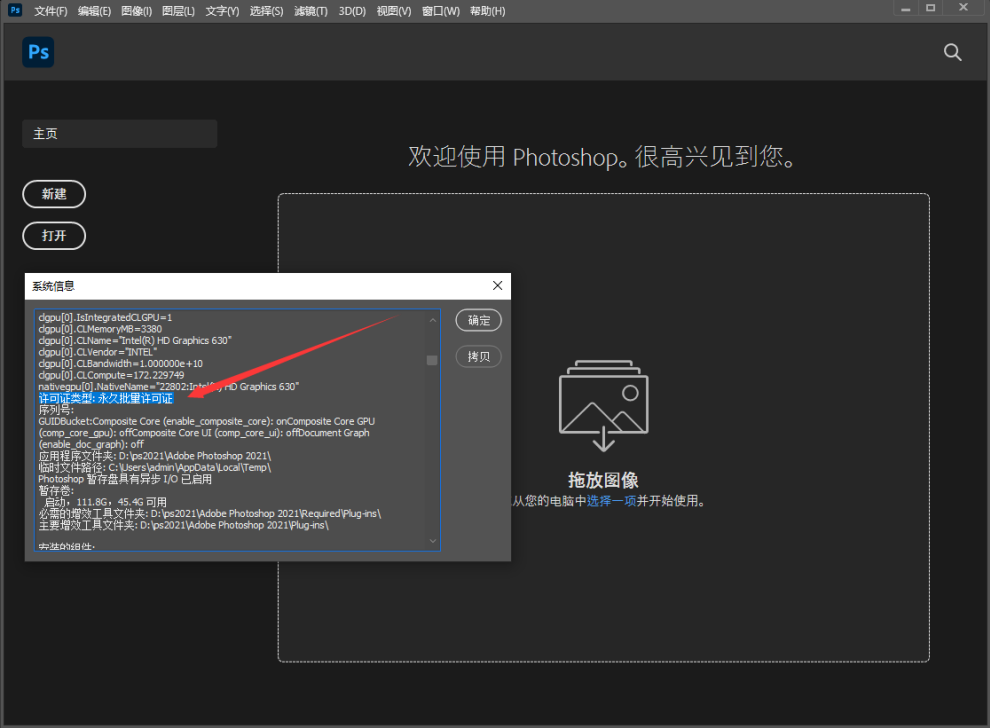
Task: Open the 文件 menu
Action: pos(50,10)
